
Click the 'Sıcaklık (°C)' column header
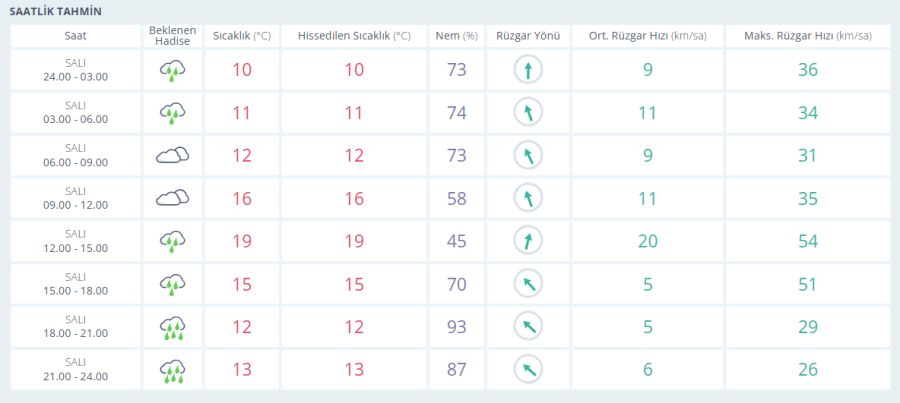tap(241, 36)
